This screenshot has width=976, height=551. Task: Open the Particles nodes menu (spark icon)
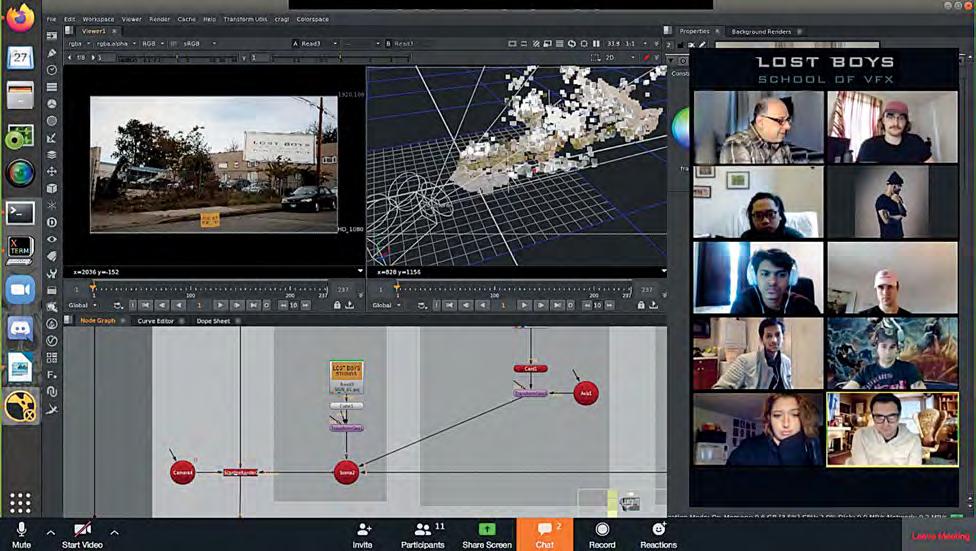52,205
